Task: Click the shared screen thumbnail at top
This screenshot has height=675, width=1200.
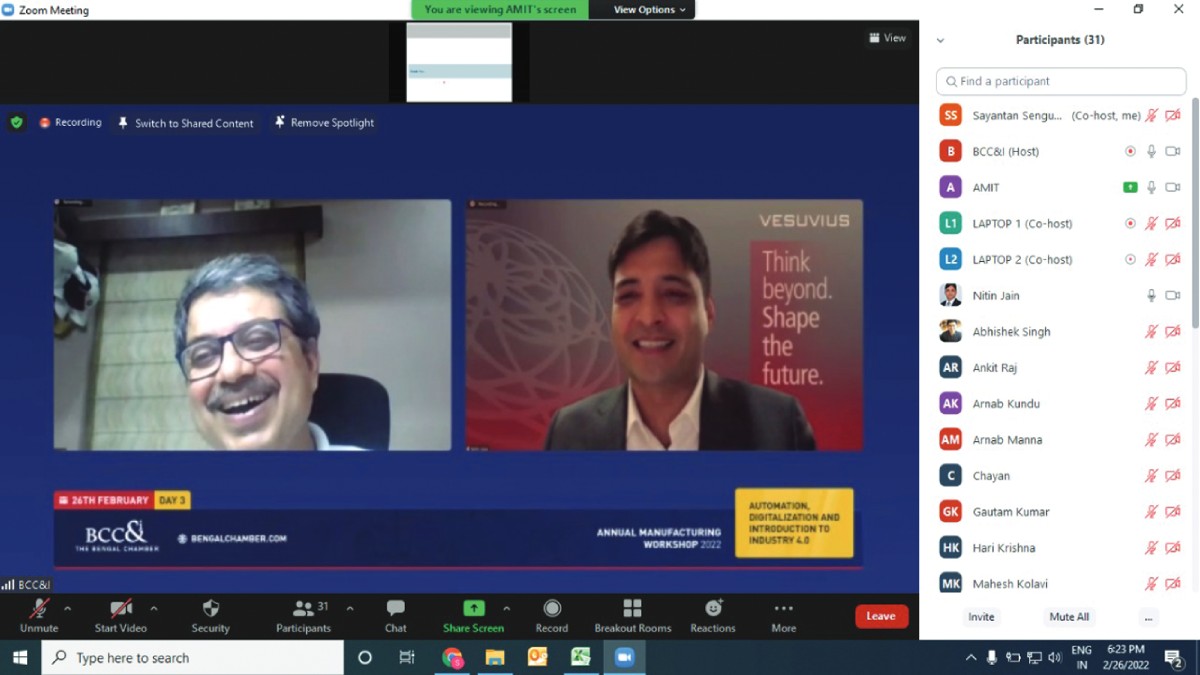Action: [x=459, y=62]
